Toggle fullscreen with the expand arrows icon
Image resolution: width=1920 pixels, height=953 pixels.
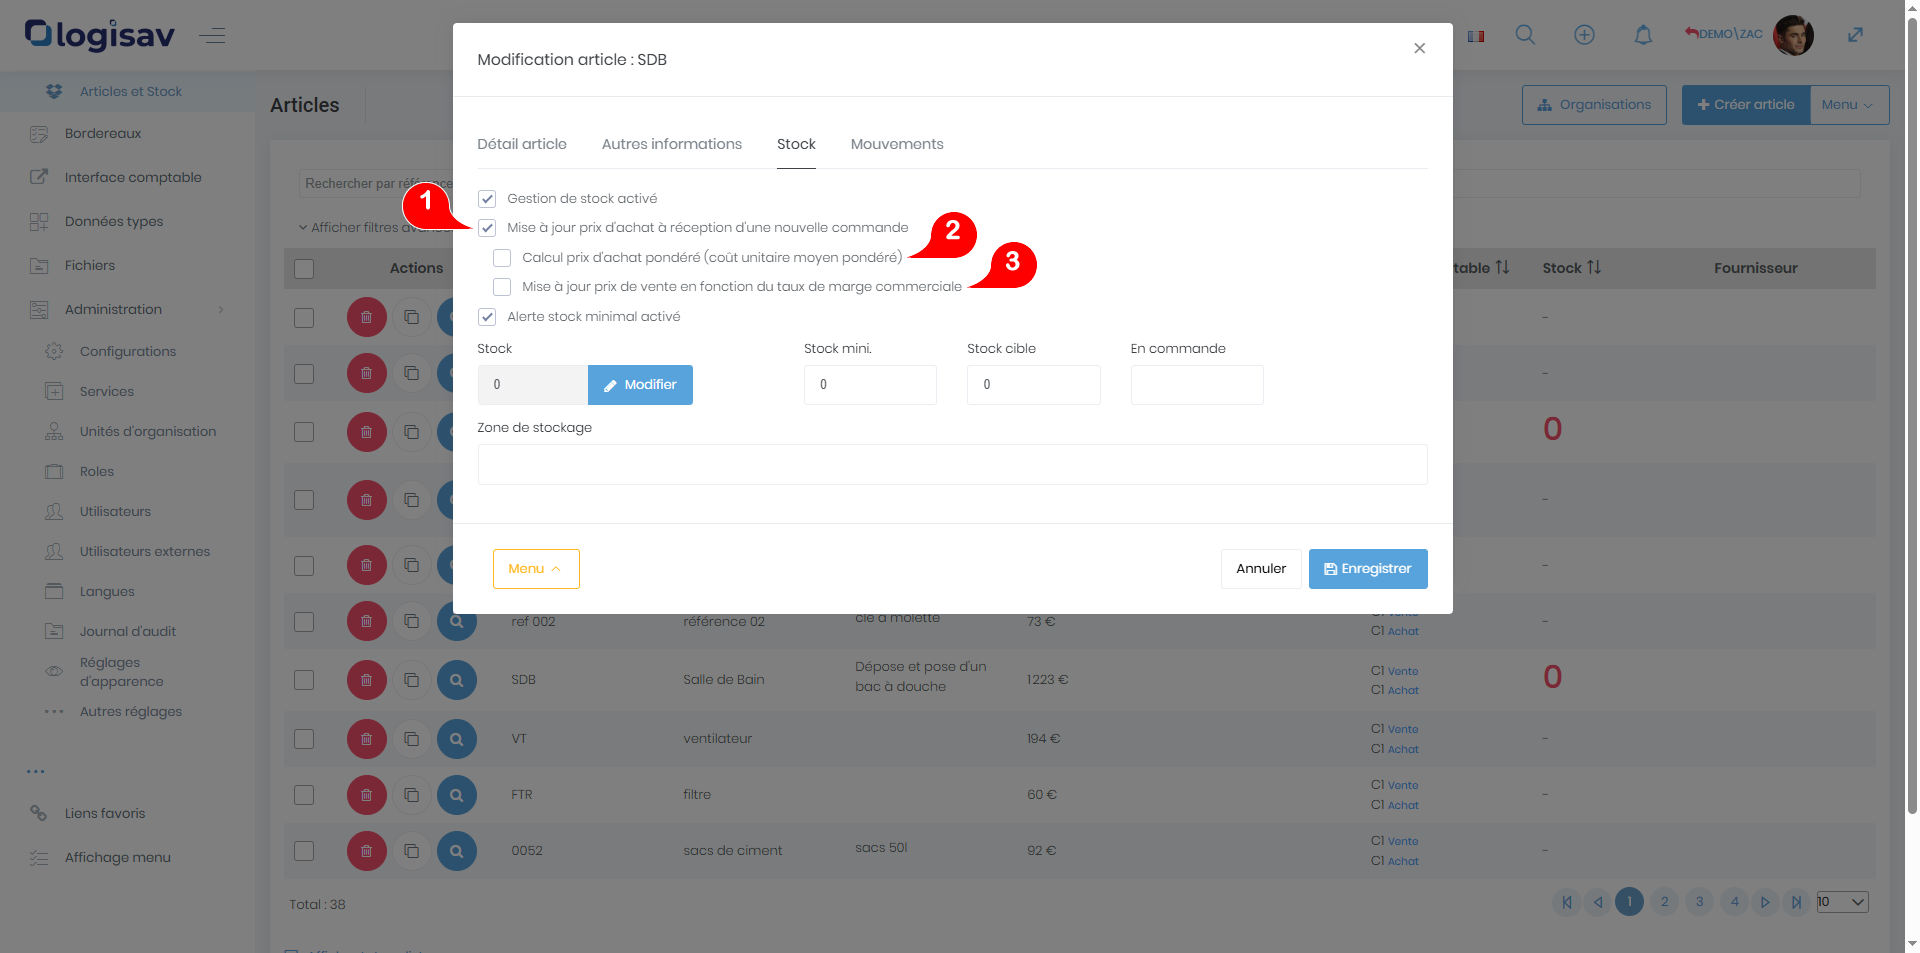tap(1855, 35)
